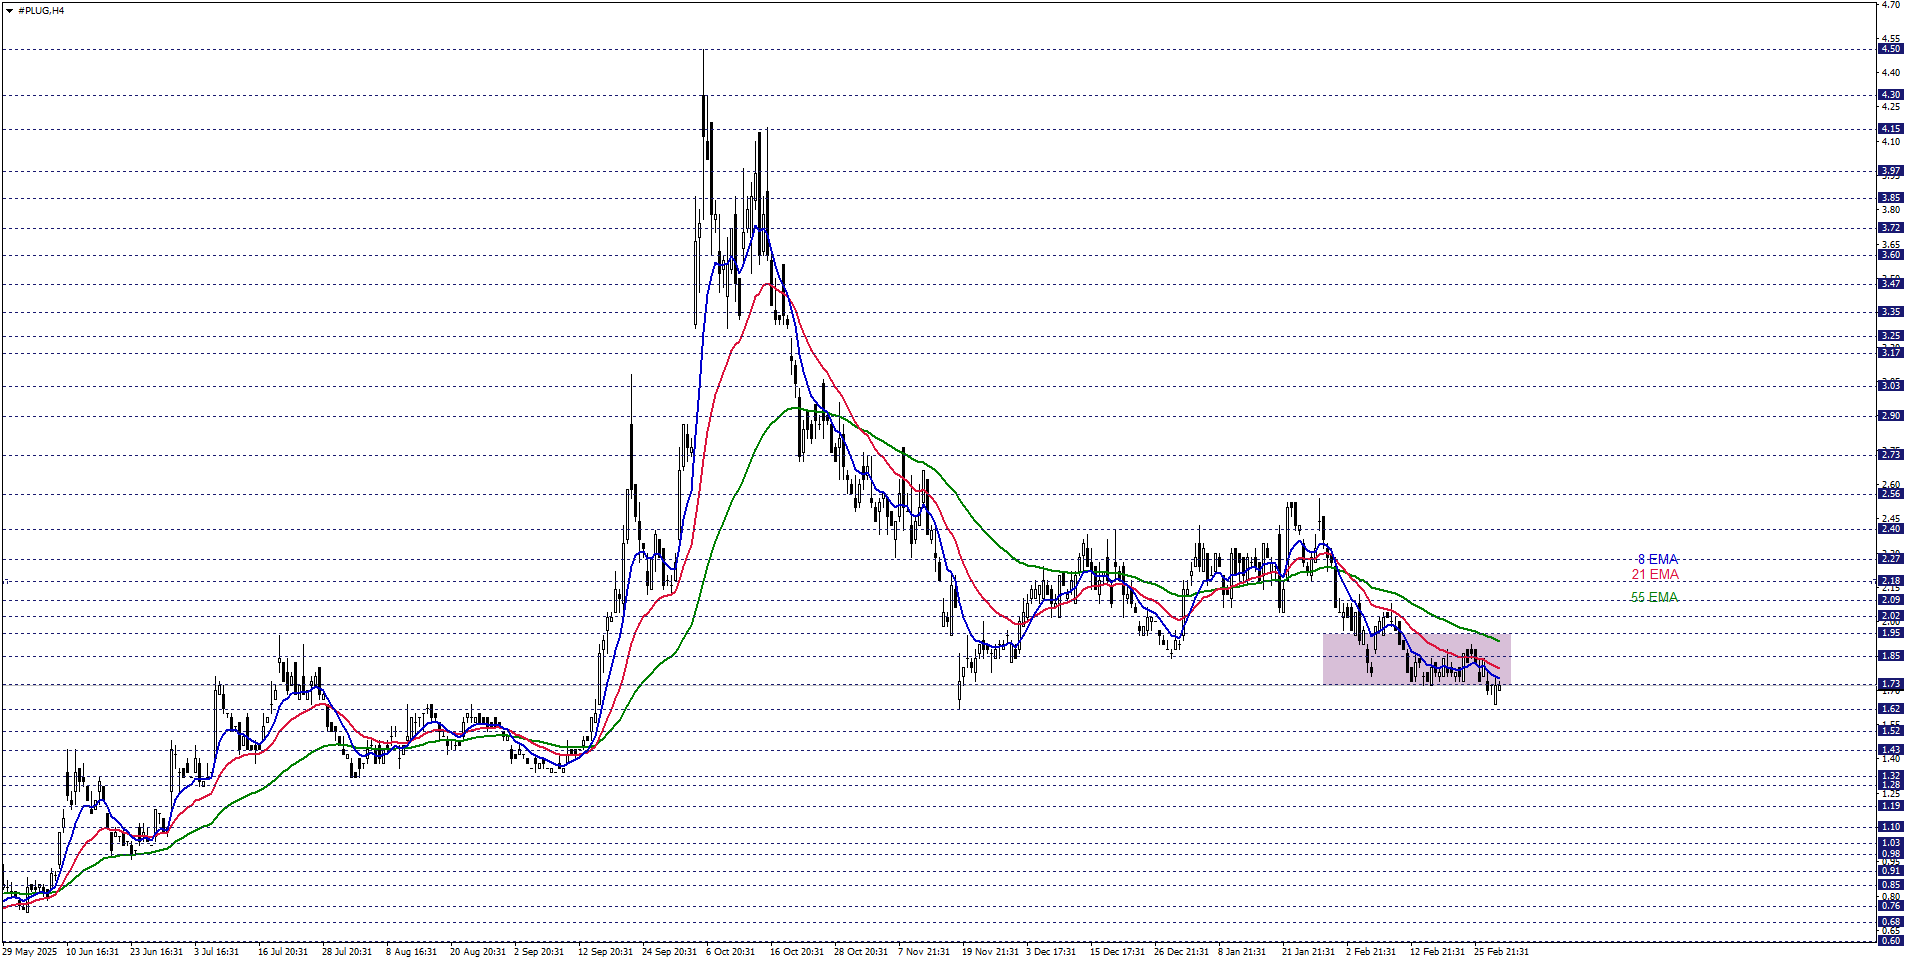Select the blue 8 EMA label
1916x963 pixels.
(1657, 560)
